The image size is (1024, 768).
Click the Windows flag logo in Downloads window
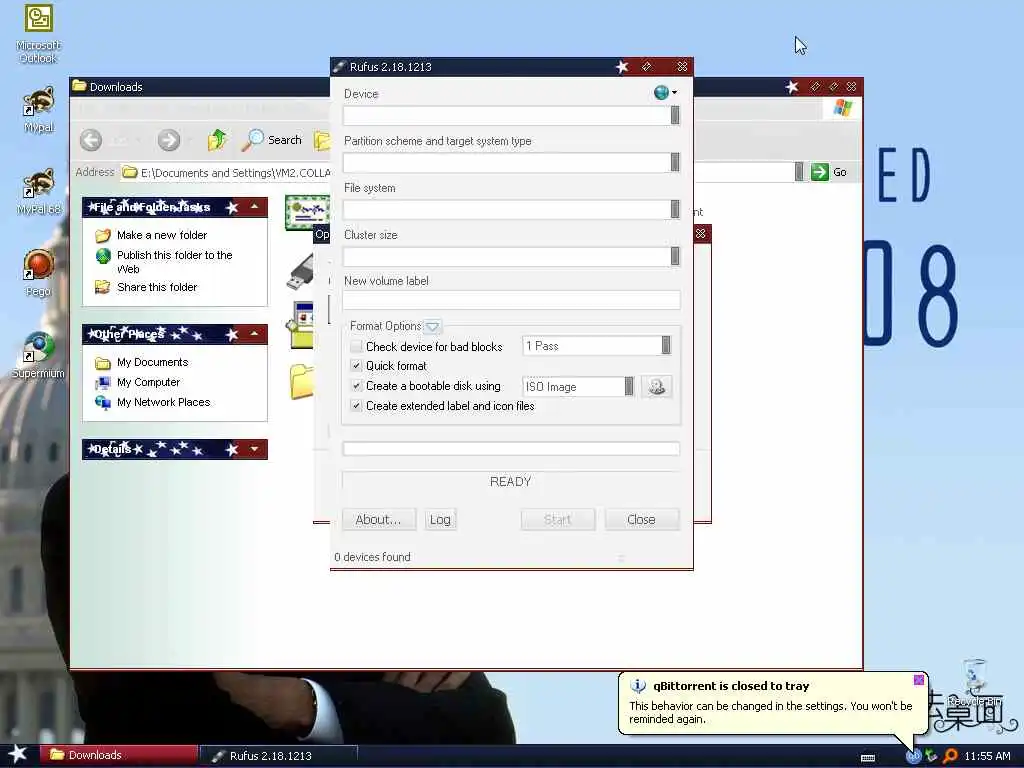click(x=843, y=108)
